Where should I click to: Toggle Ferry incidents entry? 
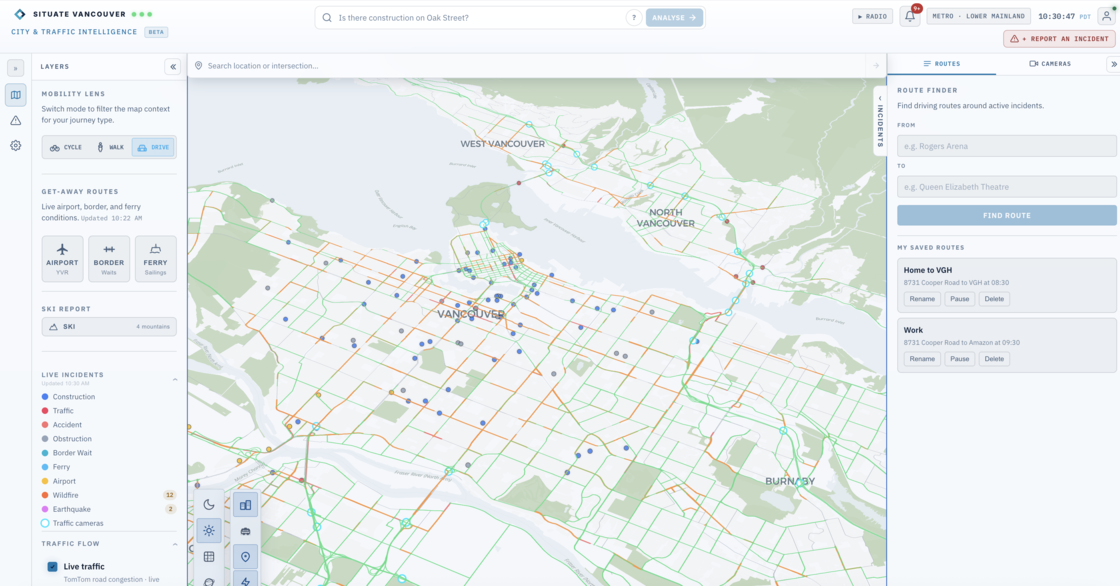56,467
